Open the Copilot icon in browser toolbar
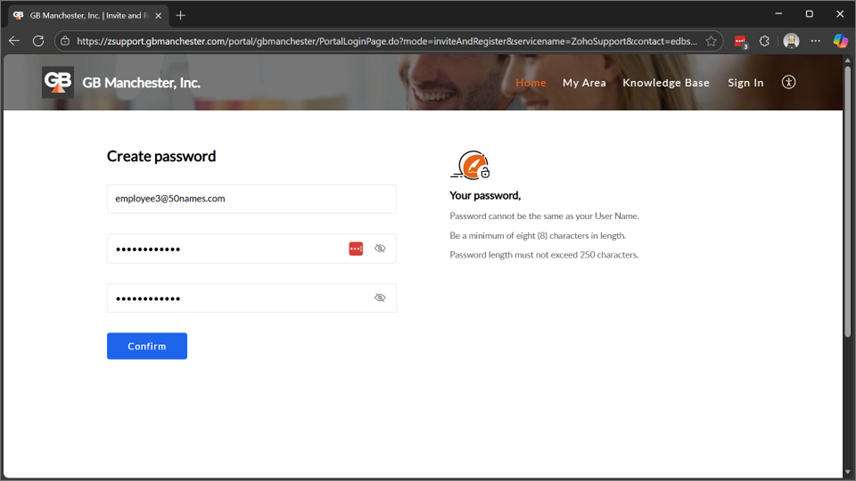The image size is (856, 481). pyautogui.click(x=840, y=41)
